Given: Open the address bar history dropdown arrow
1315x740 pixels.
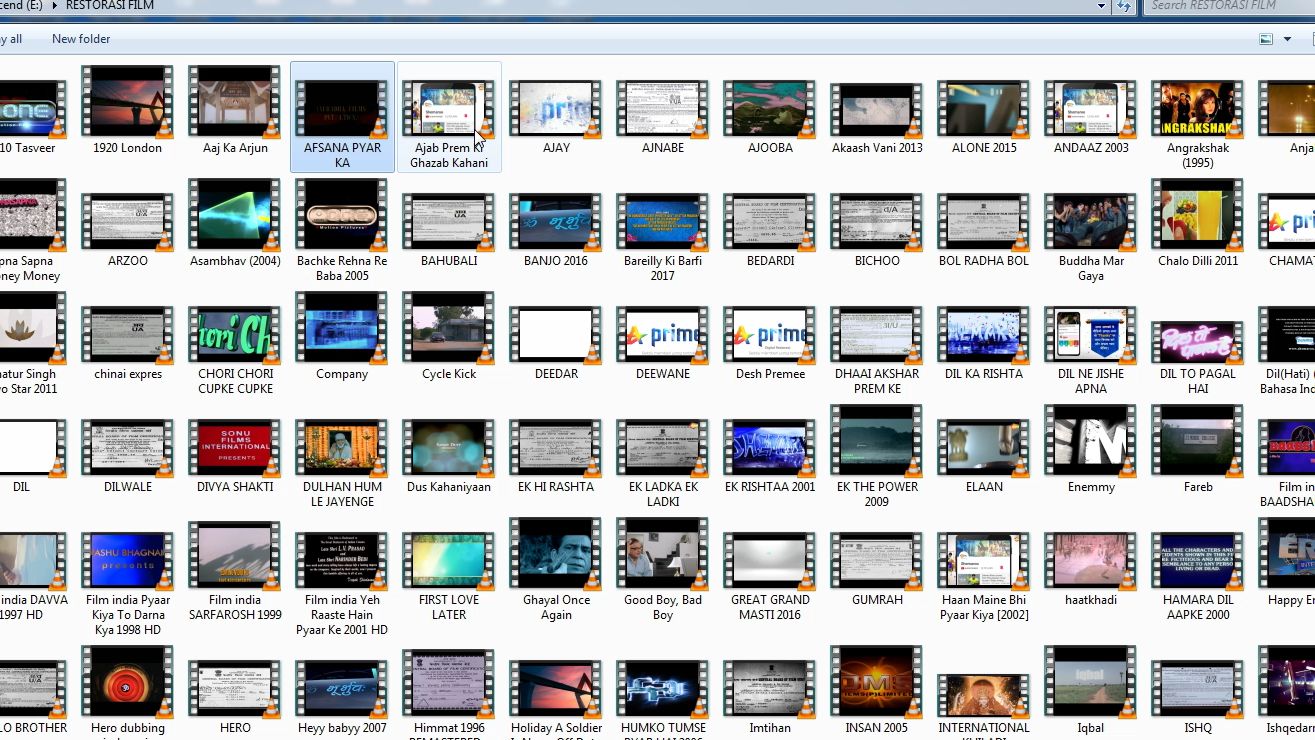Looking at the screenshot, I should (1102, 6).
